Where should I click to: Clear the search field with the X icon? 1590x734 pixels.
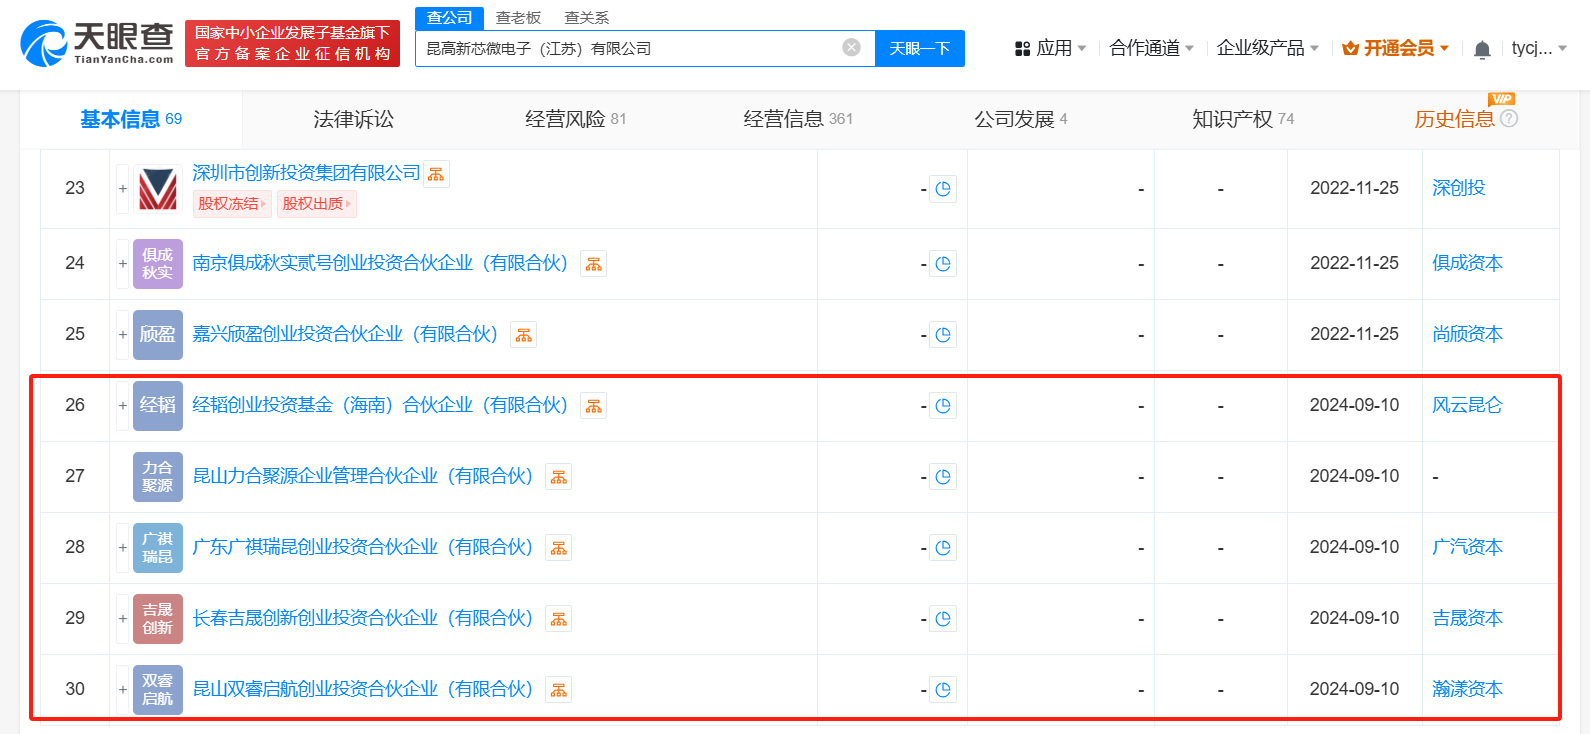tap(851, 48)
